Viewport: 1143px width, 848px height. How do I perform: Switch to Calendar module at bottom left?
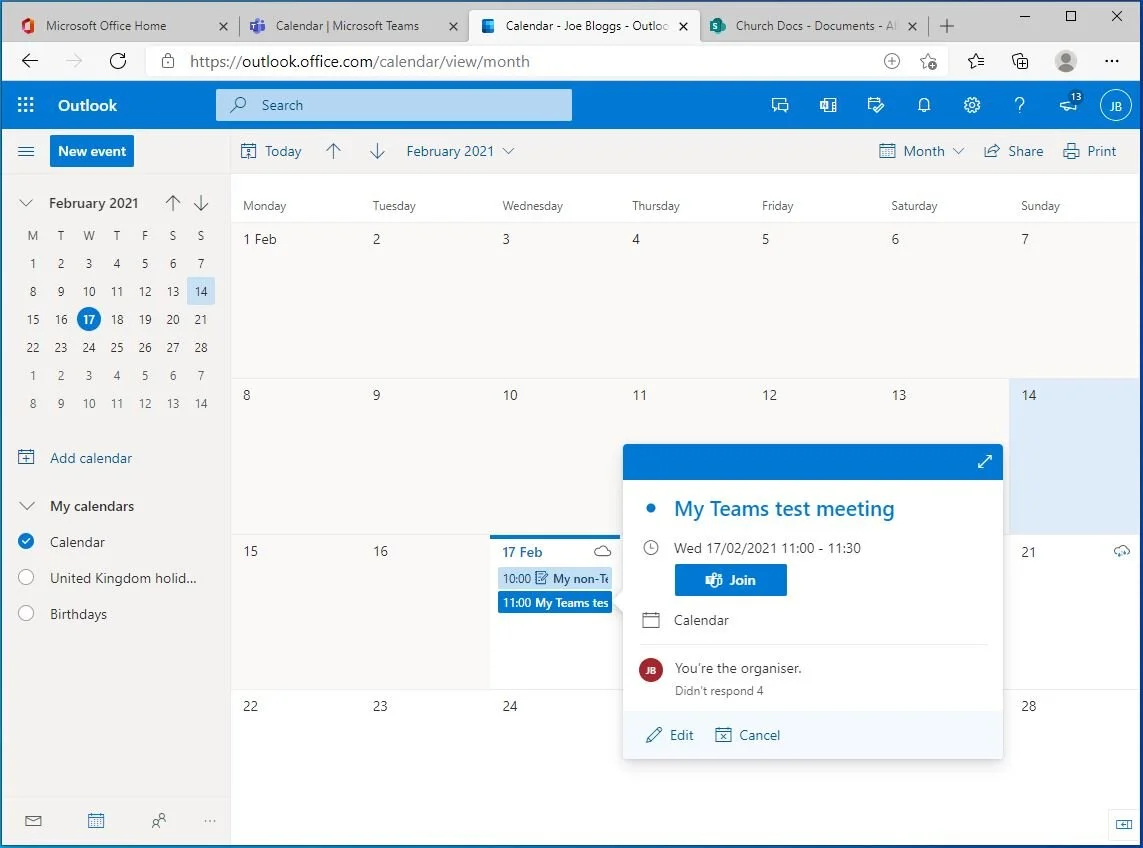click(x=96, y=821)
